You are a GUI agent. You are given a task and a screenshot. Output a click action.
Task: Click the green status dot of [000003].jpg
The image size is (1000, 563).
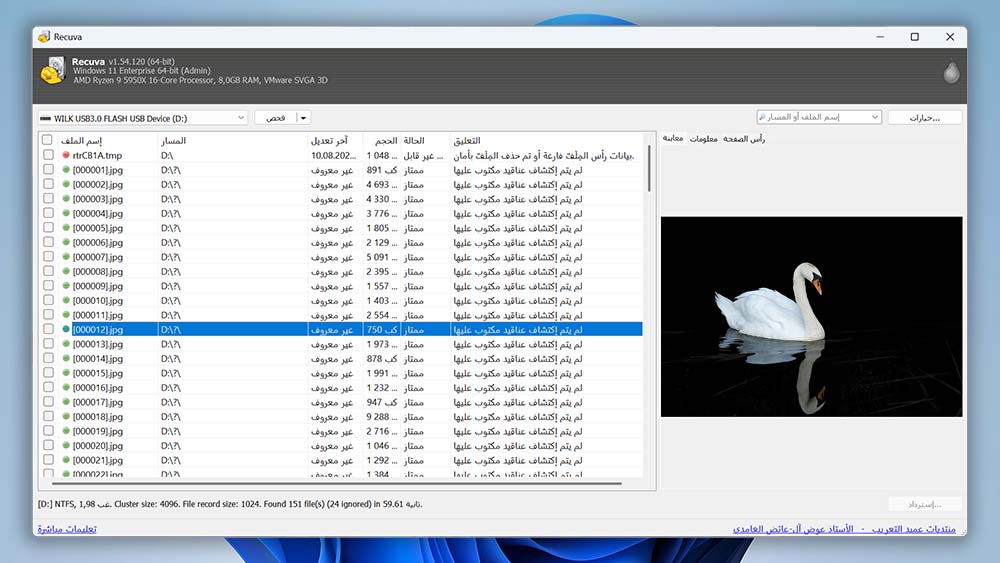[66, 199]
